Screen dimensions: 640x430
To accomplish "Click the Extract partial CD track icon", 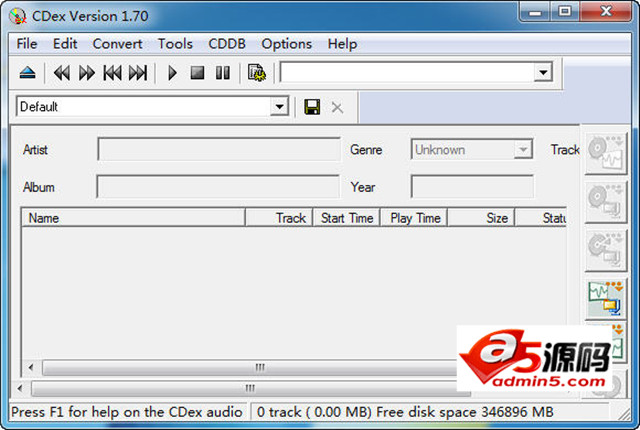I will [606, 250].
